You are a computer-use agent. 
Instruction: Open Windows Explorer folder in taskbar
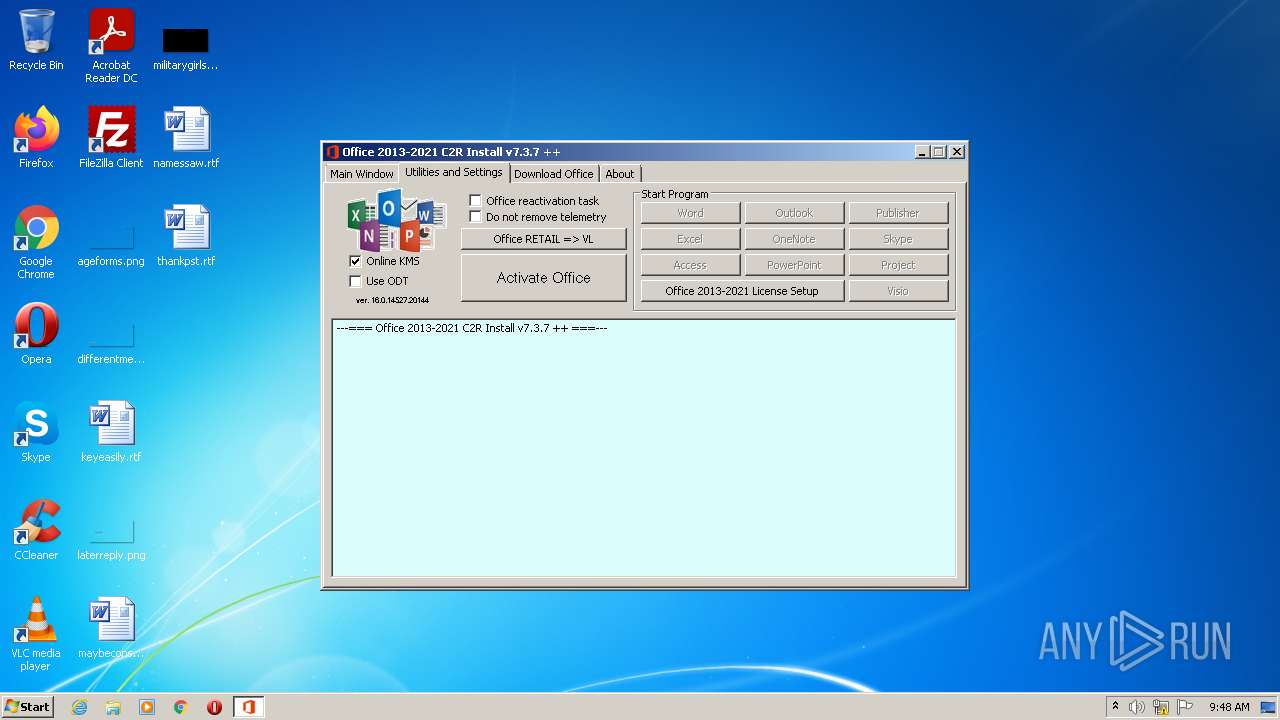click(x=113, y=707)
